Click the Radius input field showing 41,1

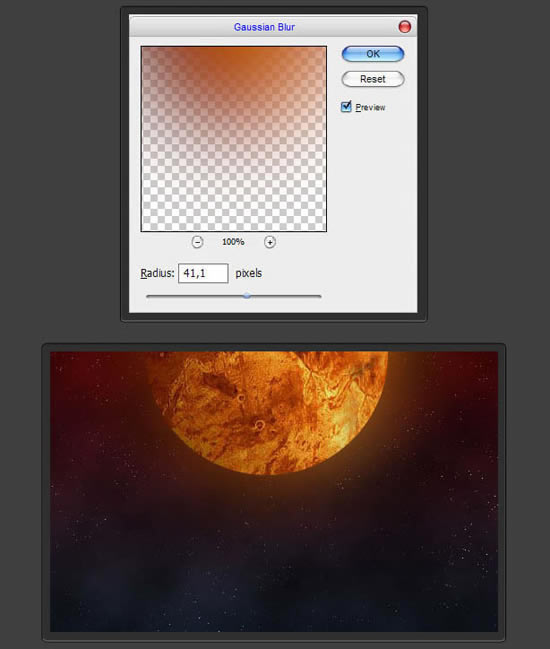pos(203,273)
